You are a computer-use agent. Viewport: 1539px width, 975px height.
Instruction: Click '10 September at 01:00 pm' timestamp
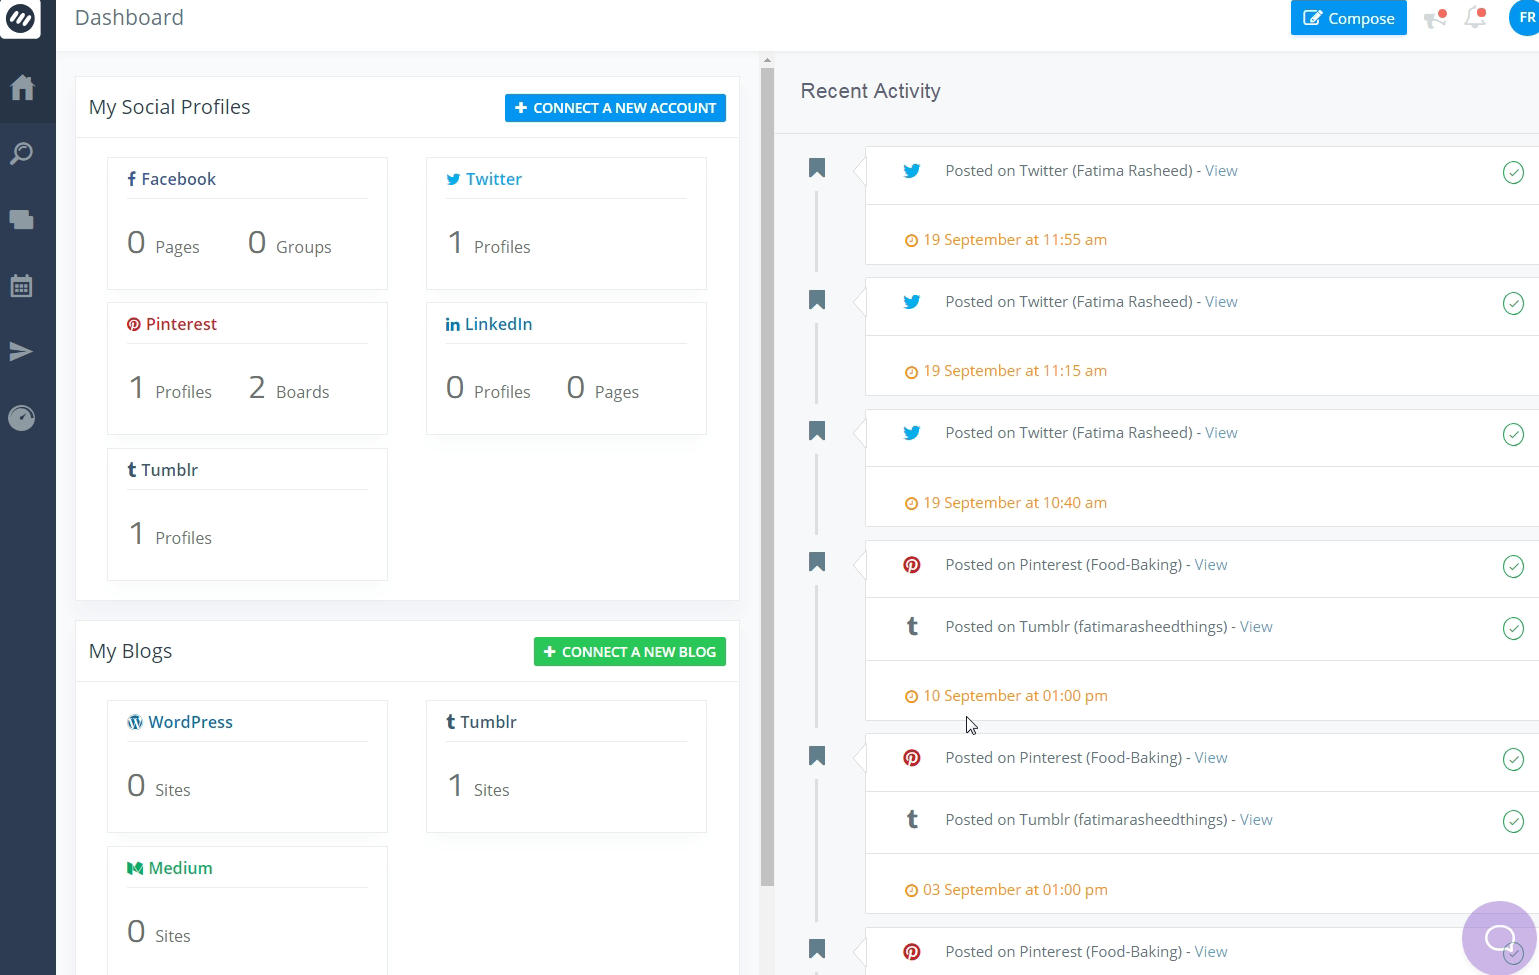tap(1015, 696)
